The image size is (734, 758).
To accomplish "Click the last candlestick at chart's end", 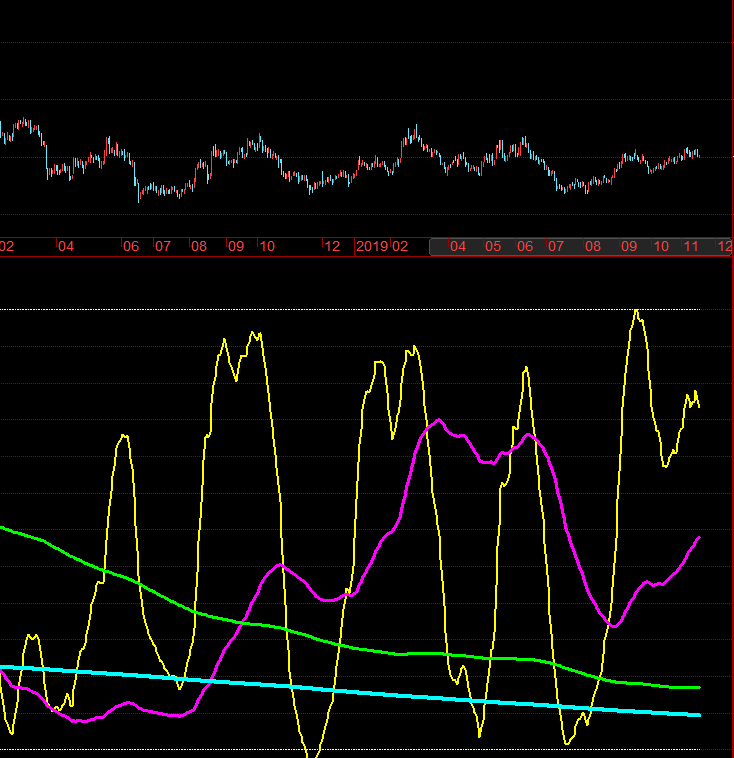I will point(699,154).
